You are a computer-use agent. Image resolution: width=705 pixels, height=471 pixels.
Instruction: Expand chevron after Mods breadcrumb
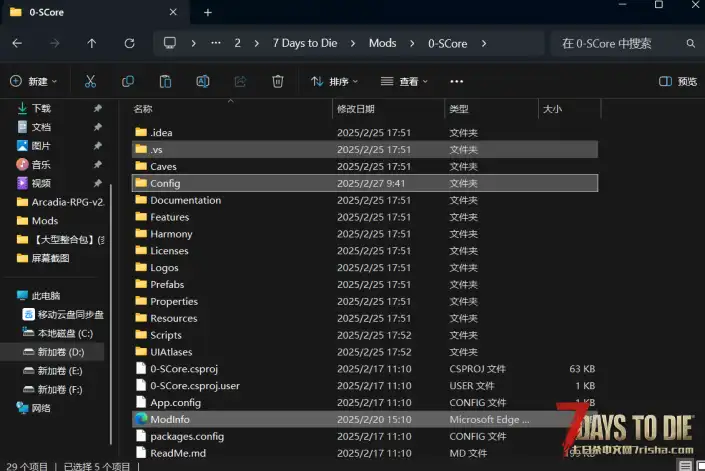(412, 43)
